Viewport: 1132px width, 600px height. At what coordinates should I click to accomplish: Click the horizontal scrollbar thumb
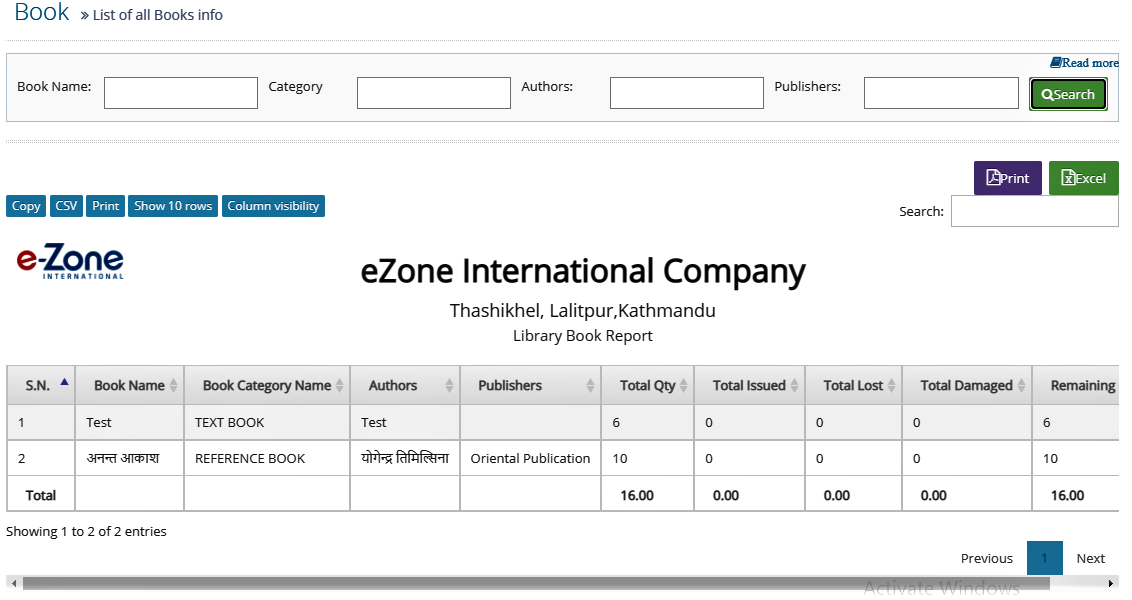point(536,583)
